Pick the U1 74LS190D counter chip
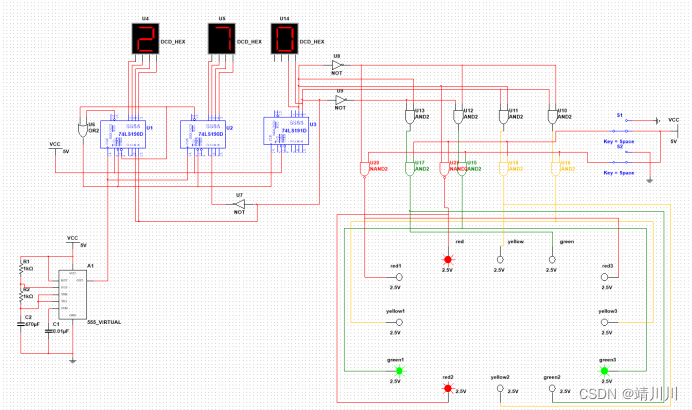Screen dimensions: 692x410 (123, 134)
